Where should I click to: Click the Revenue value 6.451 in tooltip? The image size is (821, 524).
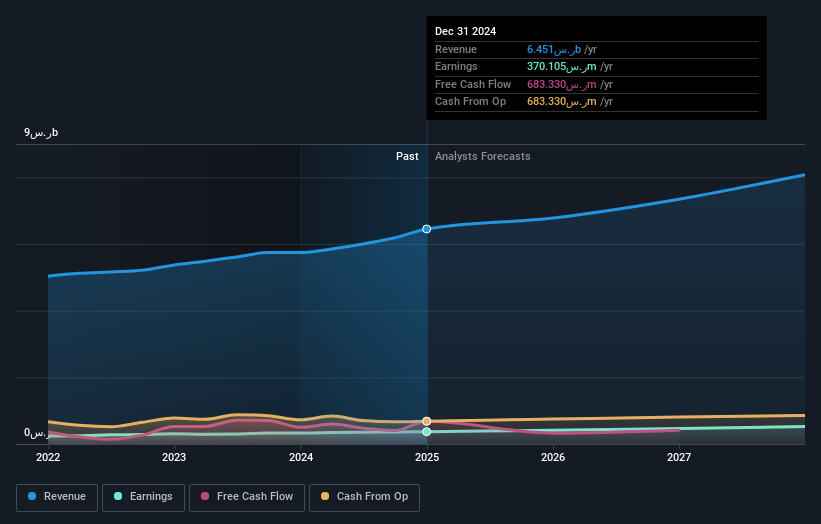click(554, 49)
